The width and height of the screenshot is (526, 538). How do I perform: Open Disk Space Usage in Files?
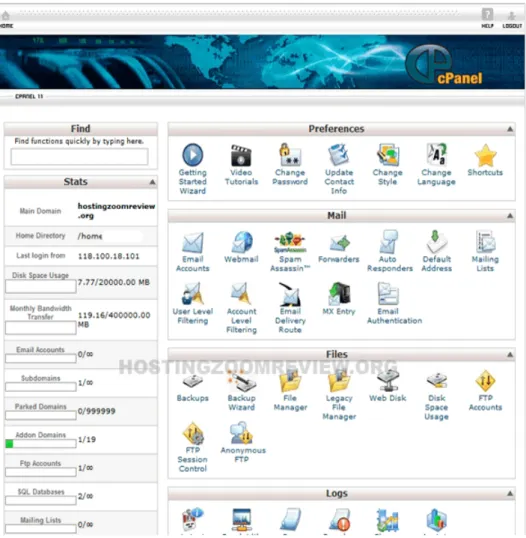(x=436, y=381)
